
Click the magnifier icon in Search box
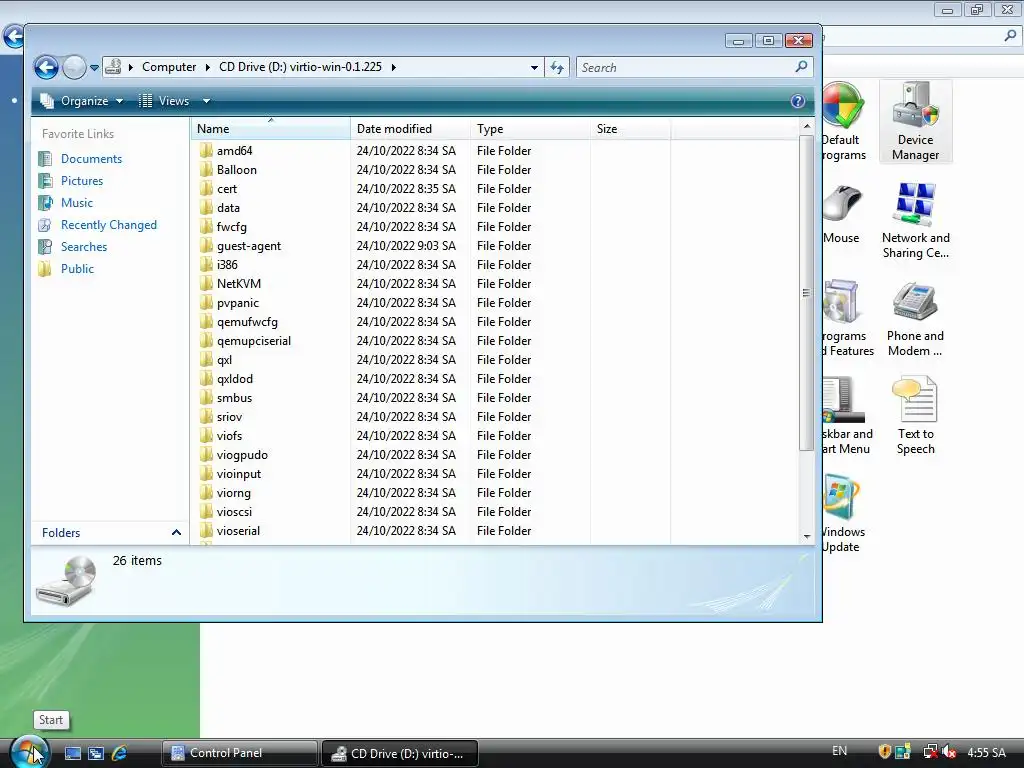pyautogui.click(x=801, y=67)
